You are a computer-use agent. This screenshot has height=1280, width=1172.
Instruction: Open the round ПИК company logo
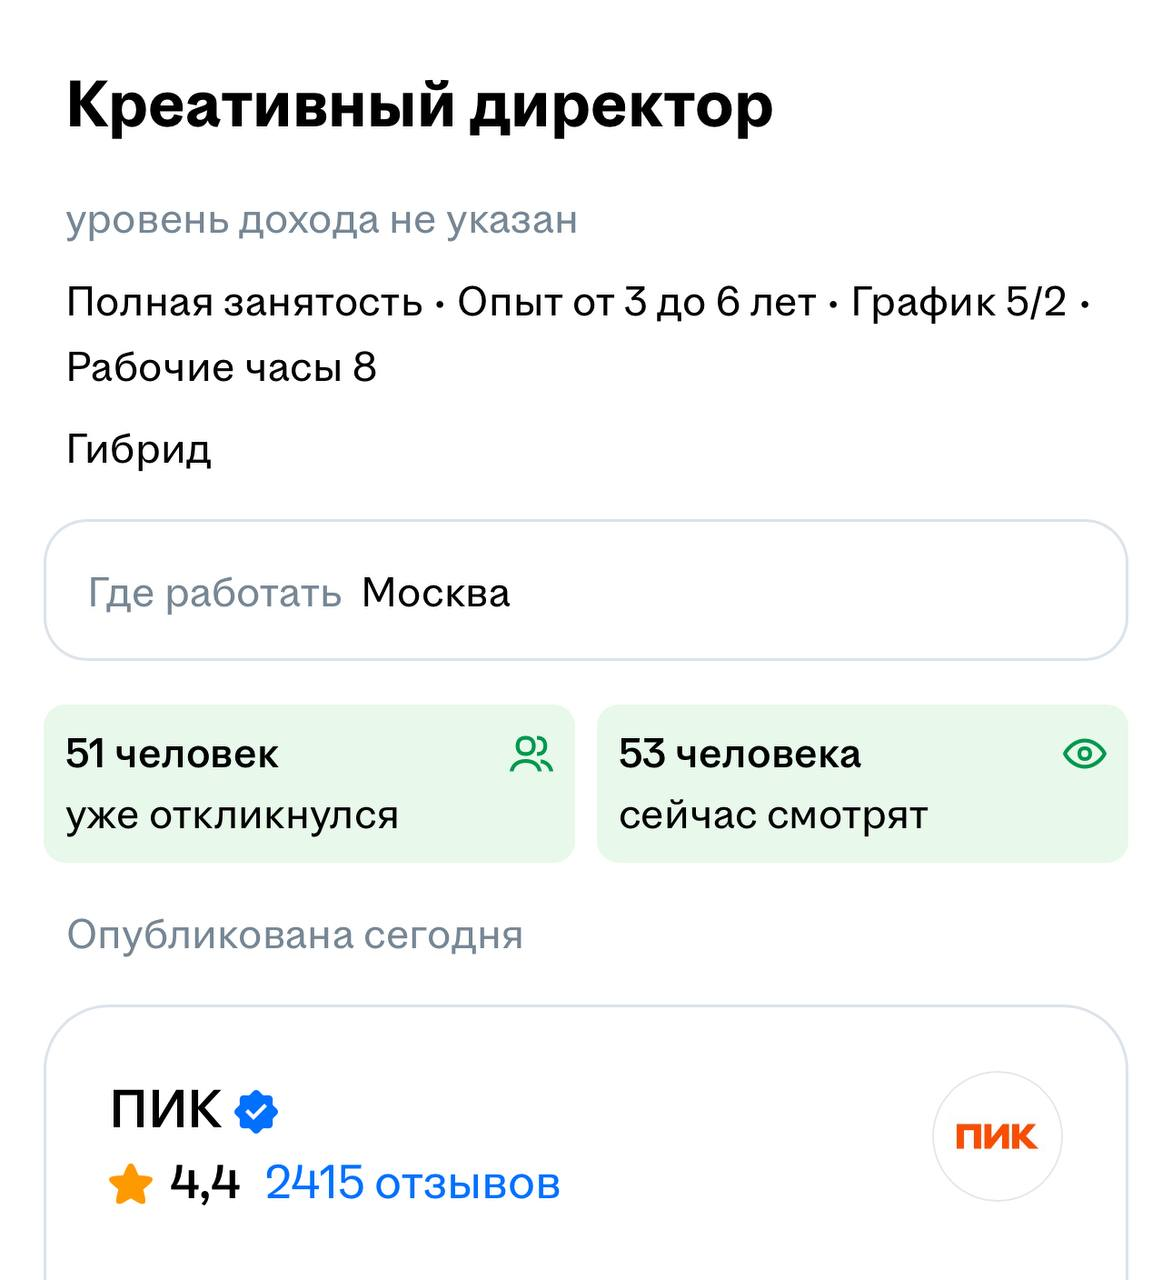996,1136
